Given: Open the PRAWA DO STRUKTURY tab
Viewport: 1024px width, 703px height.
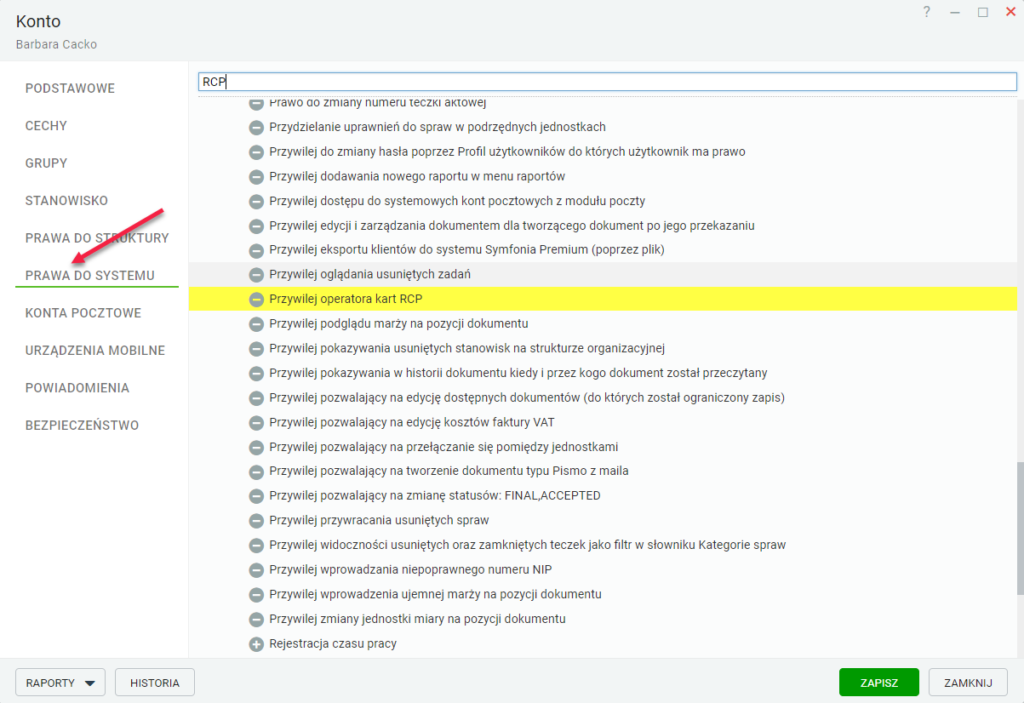Looking at the screenshot, I should pos(97,238).
